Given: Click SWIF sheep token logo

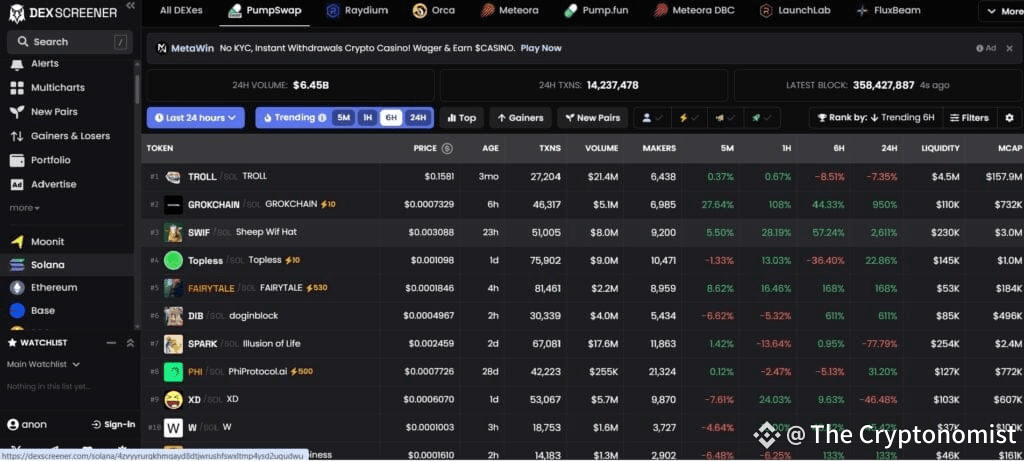Looking at the screenshot, I should pyautogui.click(x=173, y=232).
